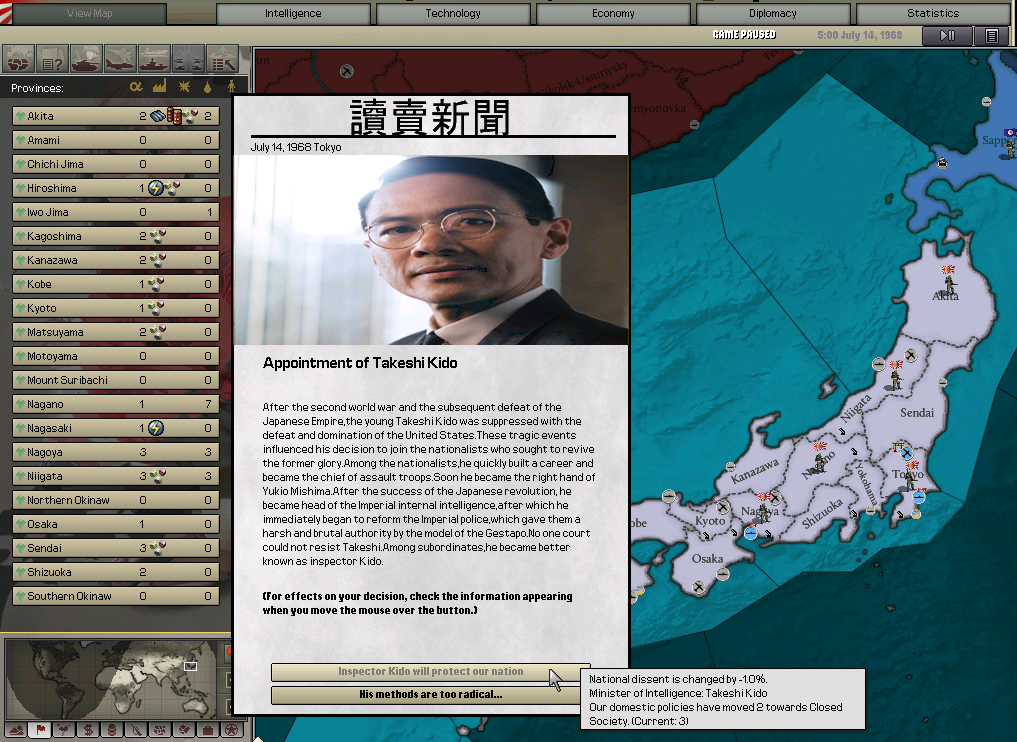Switch to terrain map mode icon
The image size is (1017, 742).
(16, 730)
